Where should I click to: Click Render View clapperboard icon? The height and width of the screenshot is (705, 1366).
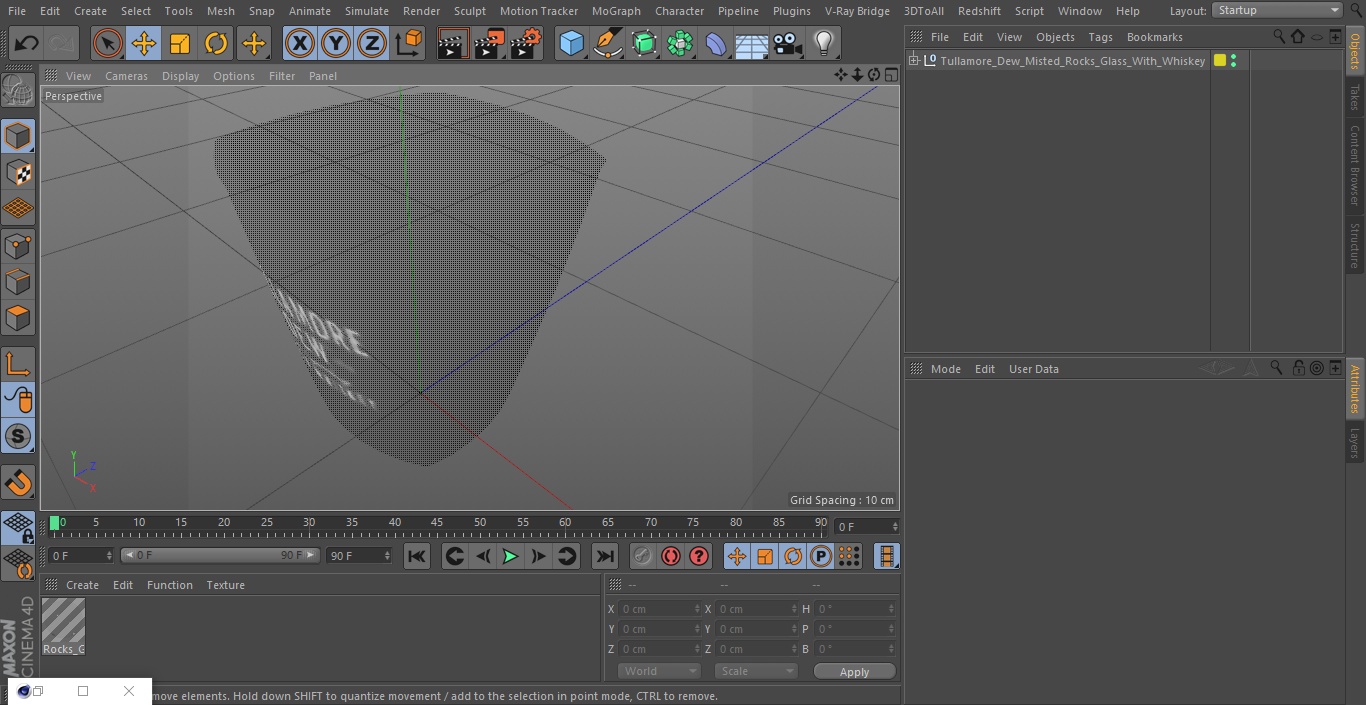453,44
